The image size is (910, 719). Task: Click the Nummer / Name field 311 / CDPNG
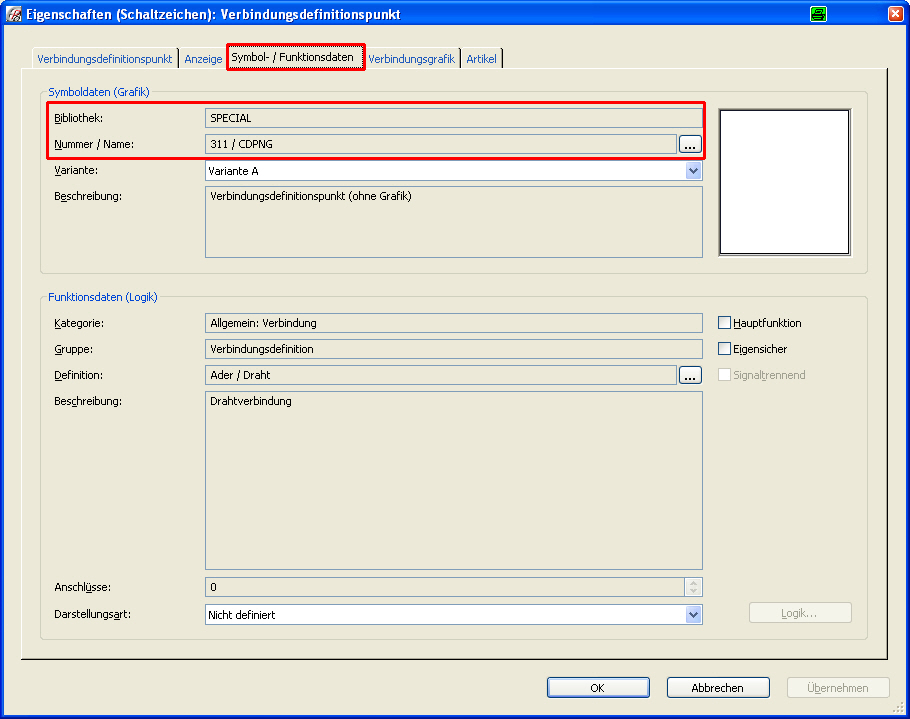[x=441, y=144]
